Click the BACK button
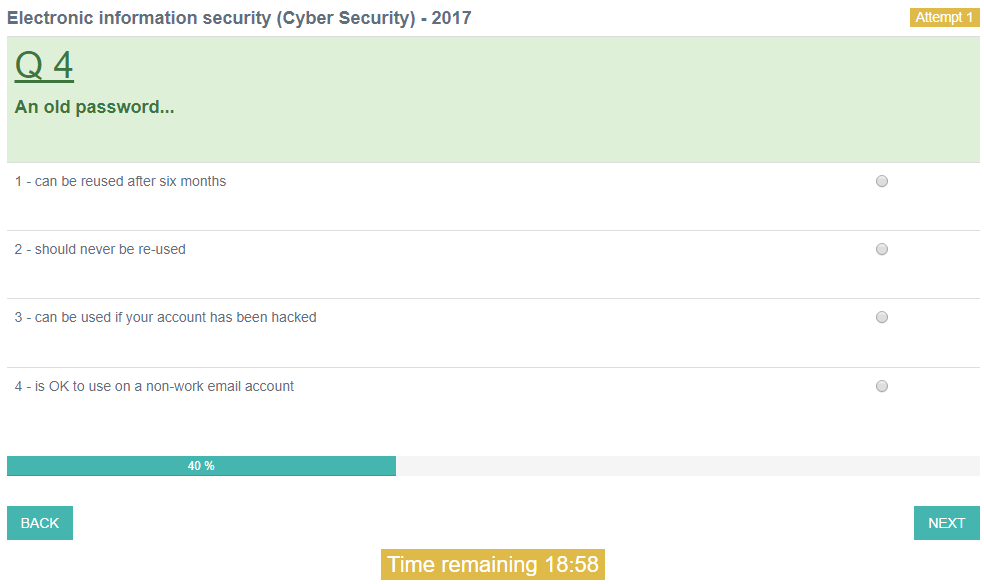This screenshot has height=584, width=984. pyautogui.click(x=39, y=522)
